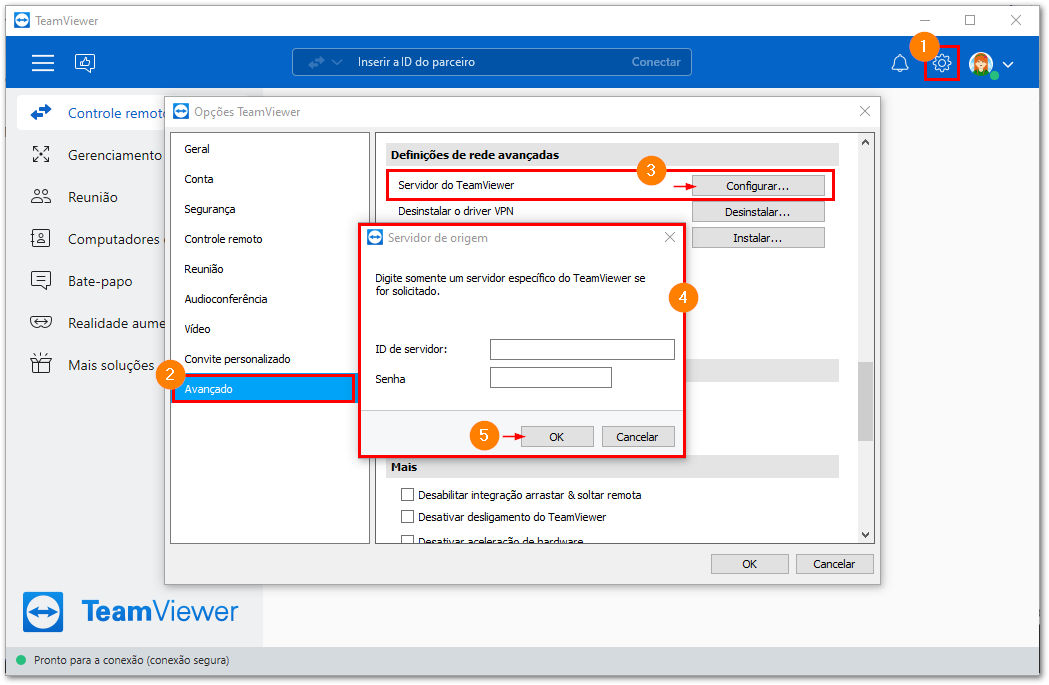Click the Senha input field
The width and height of the screenshot is (1049, 685).
[x=551, y=377]
